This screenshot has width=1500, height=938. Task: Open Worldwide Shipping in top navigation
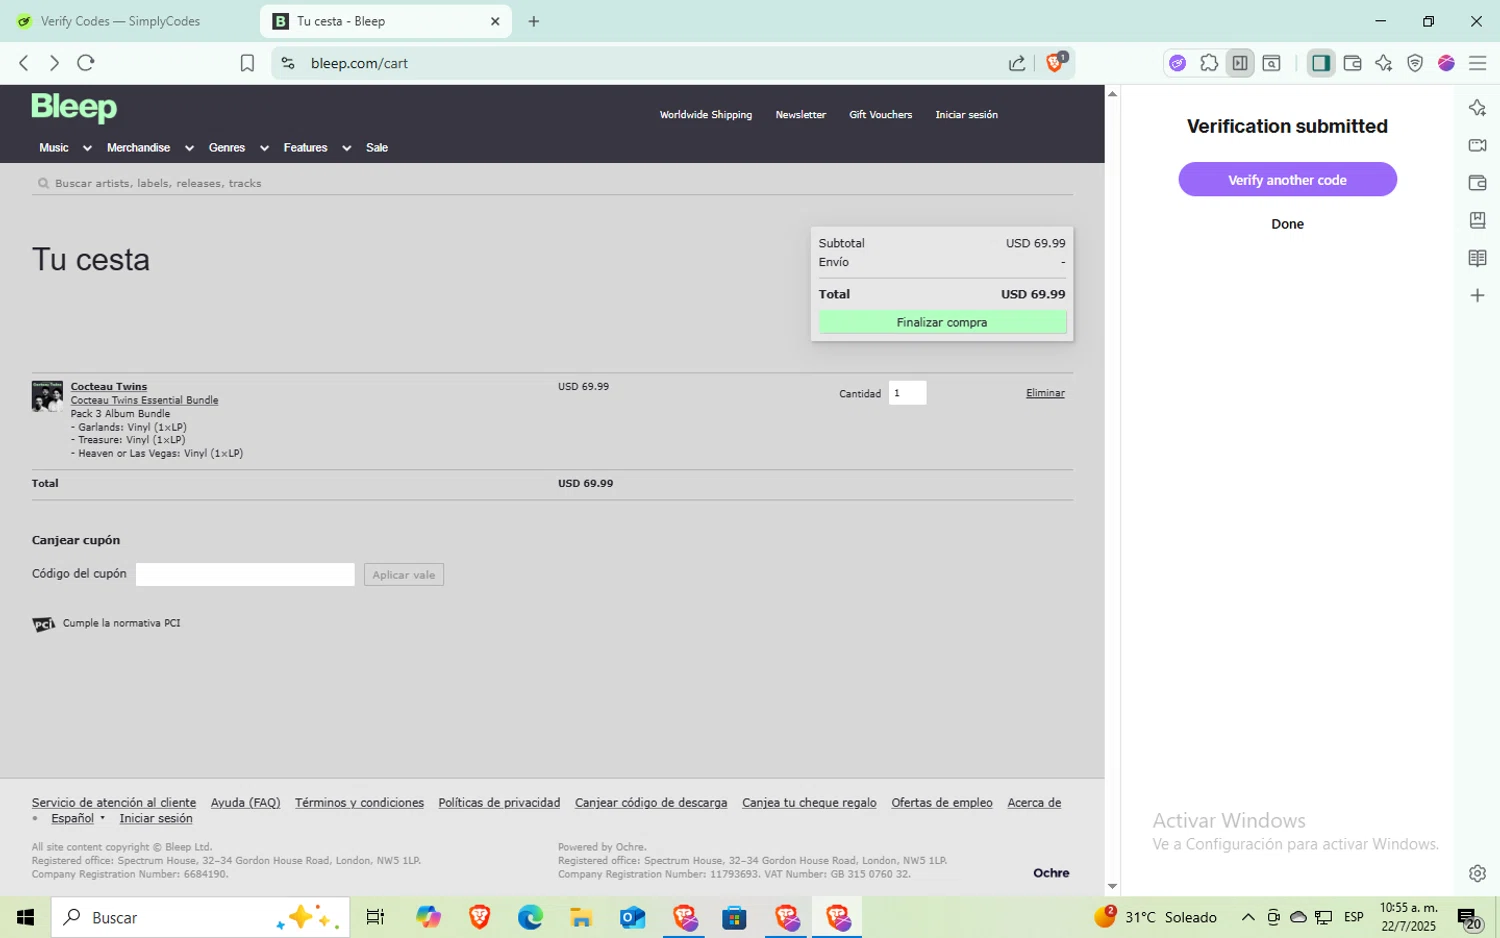706,115
